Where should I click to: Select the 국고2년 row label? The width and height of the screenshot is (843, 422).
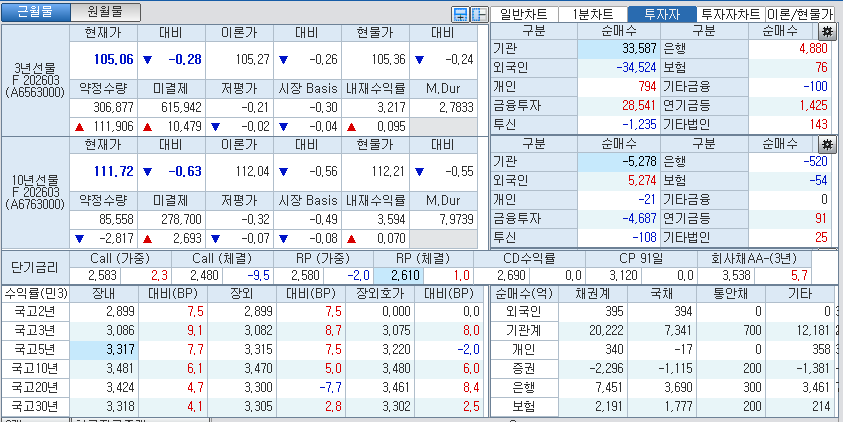pyautogui.click(x=35, y=311)
